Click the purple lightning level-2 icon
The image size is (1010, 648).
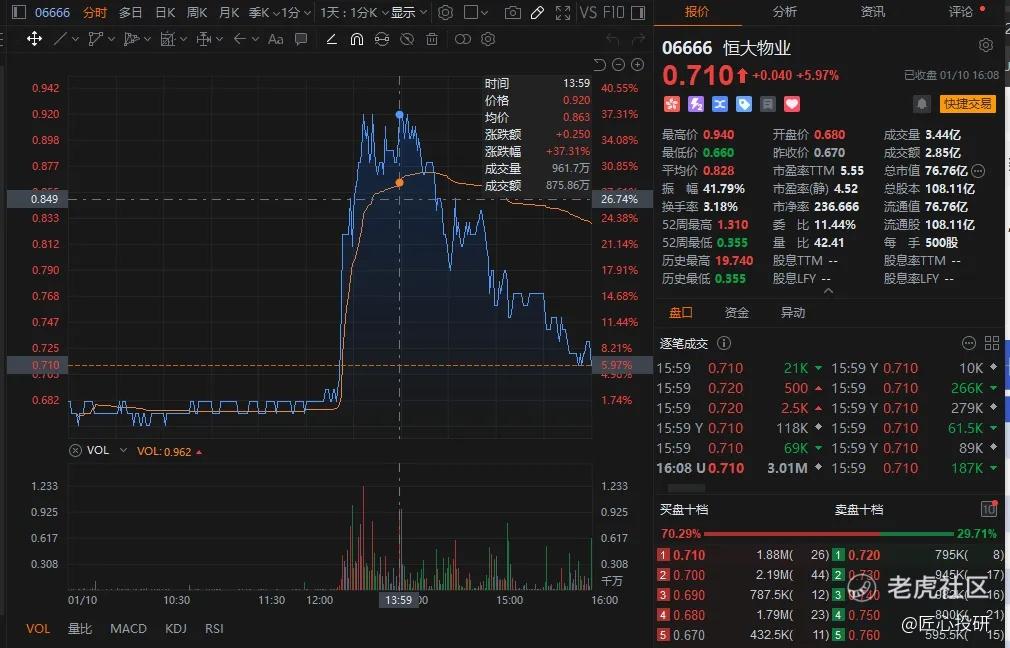[x=696, y=104]
